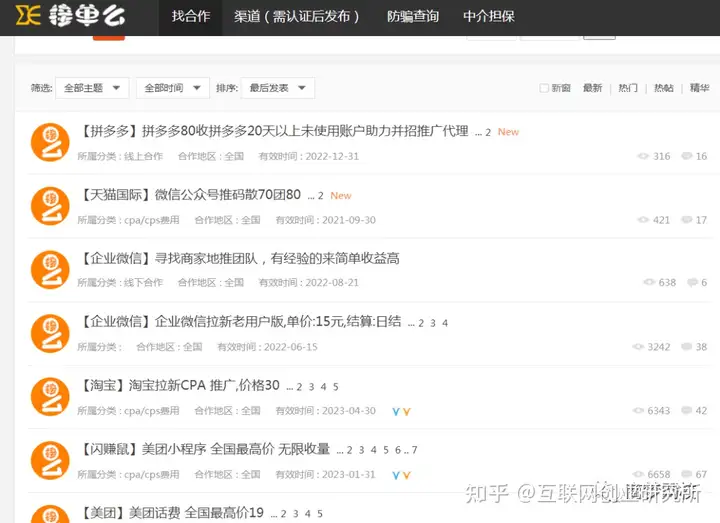Click reply bubble icon beside 17
The width and height of the screenshot is (720, 523).
[x=686, y=220]
